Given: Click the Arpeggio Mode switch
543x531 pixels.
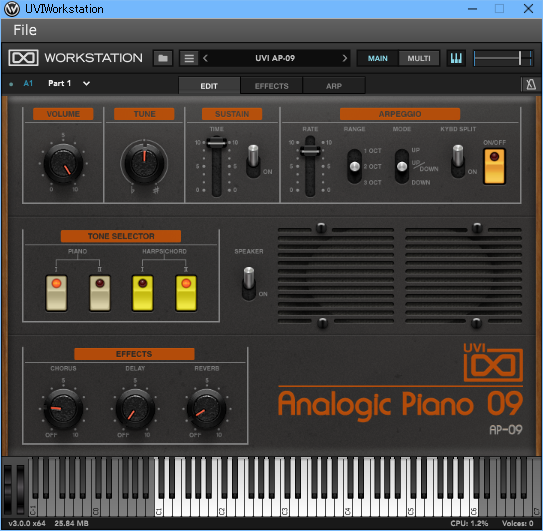Looking at the screenshot, I should (x=402, y=166).
